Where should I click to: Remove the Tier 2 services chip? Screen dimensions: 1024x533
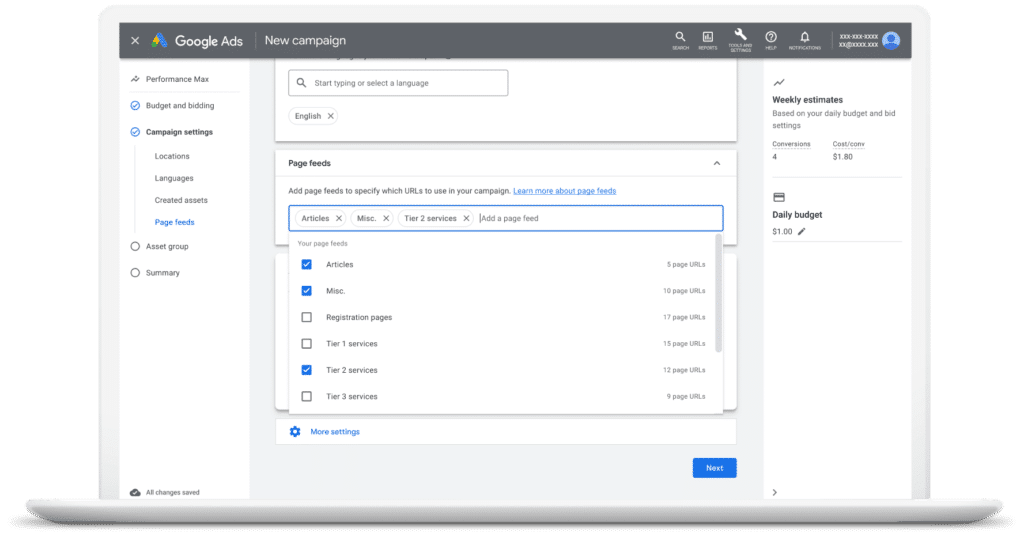point(466,218)
